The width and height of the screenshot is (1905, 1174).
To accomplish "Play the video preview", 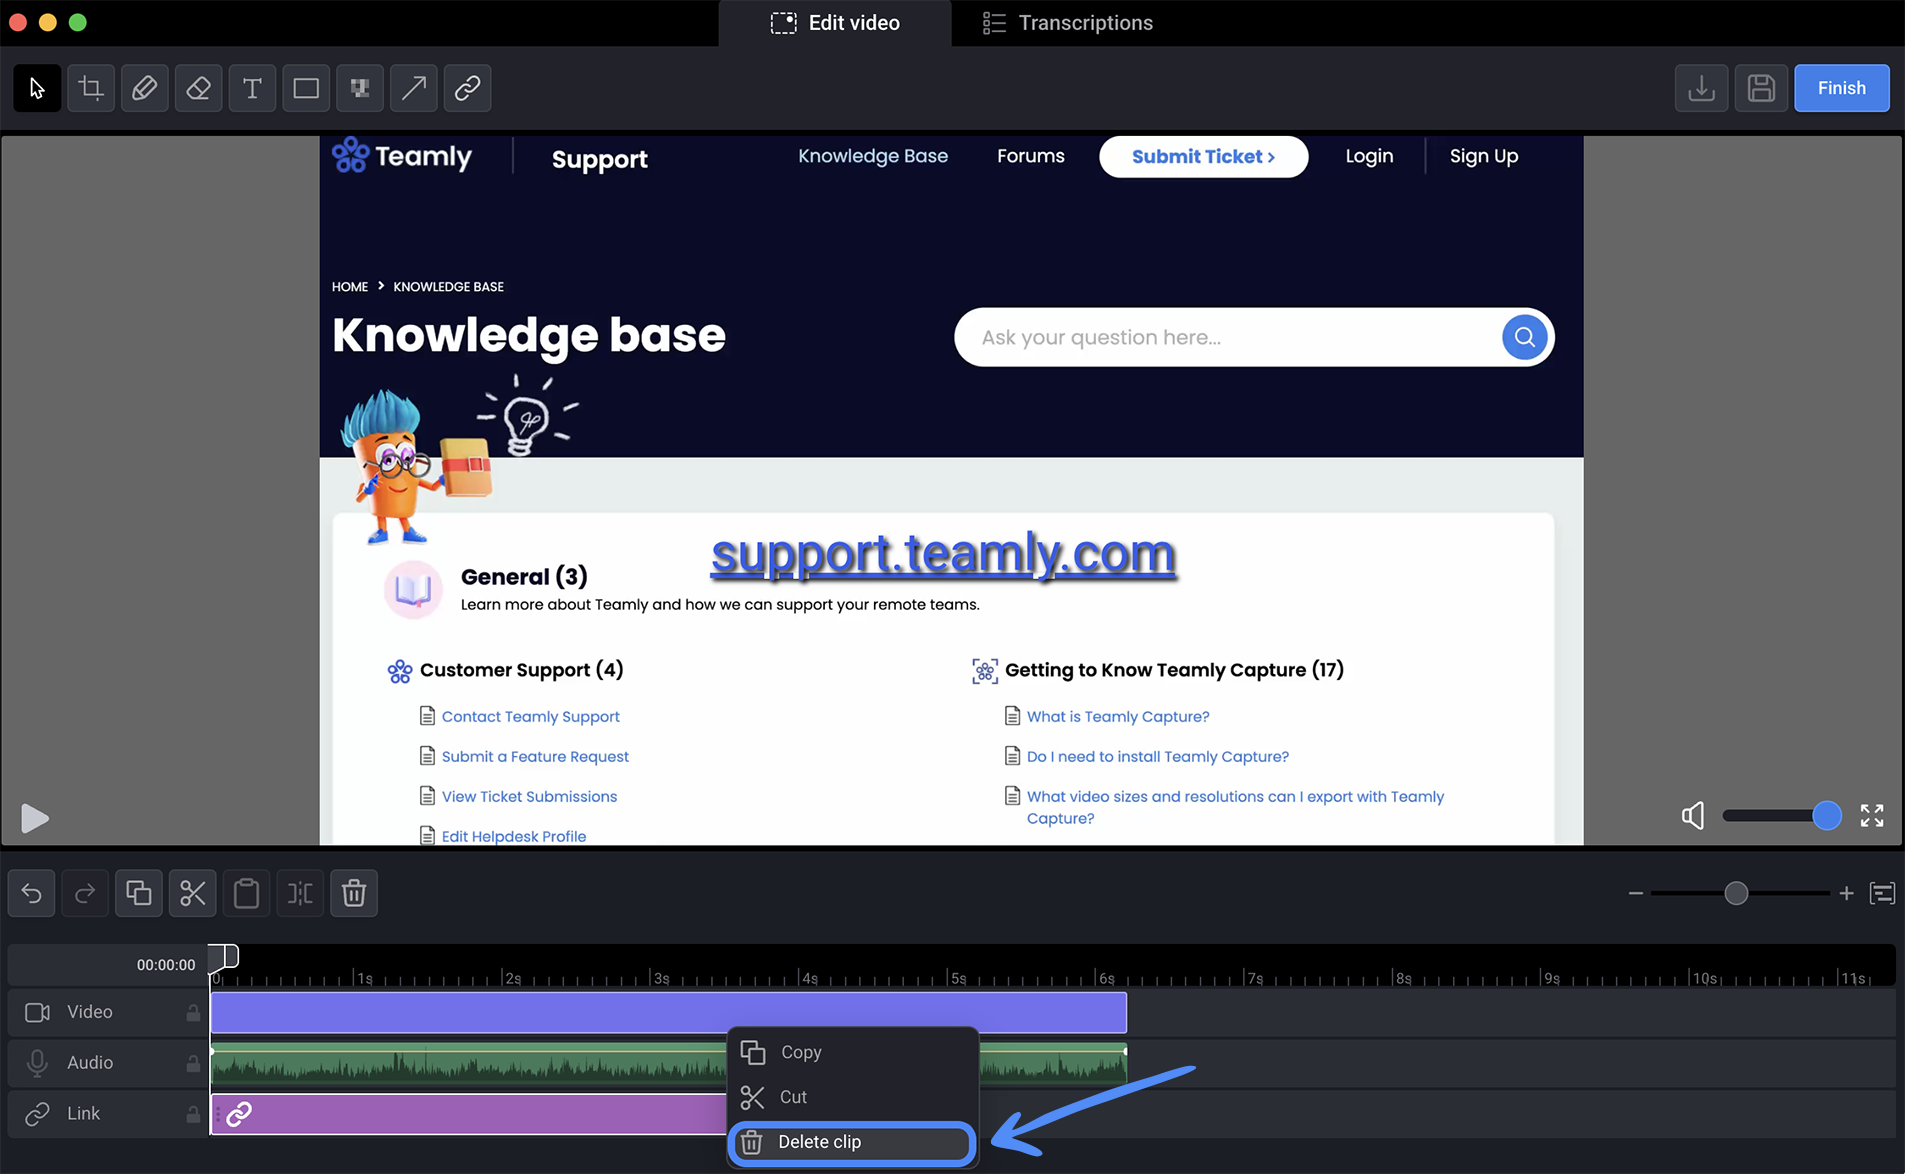I will [35, 818].
